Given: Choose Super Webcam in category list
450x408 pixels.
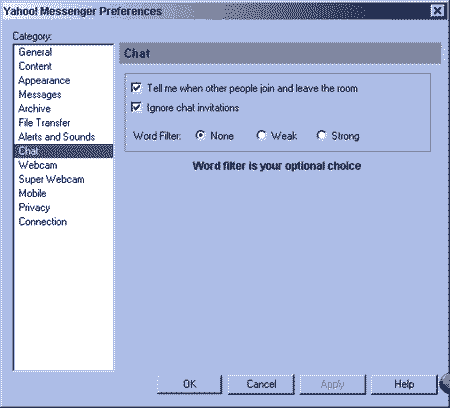Looking at the screenshot, I should (51, 179).
